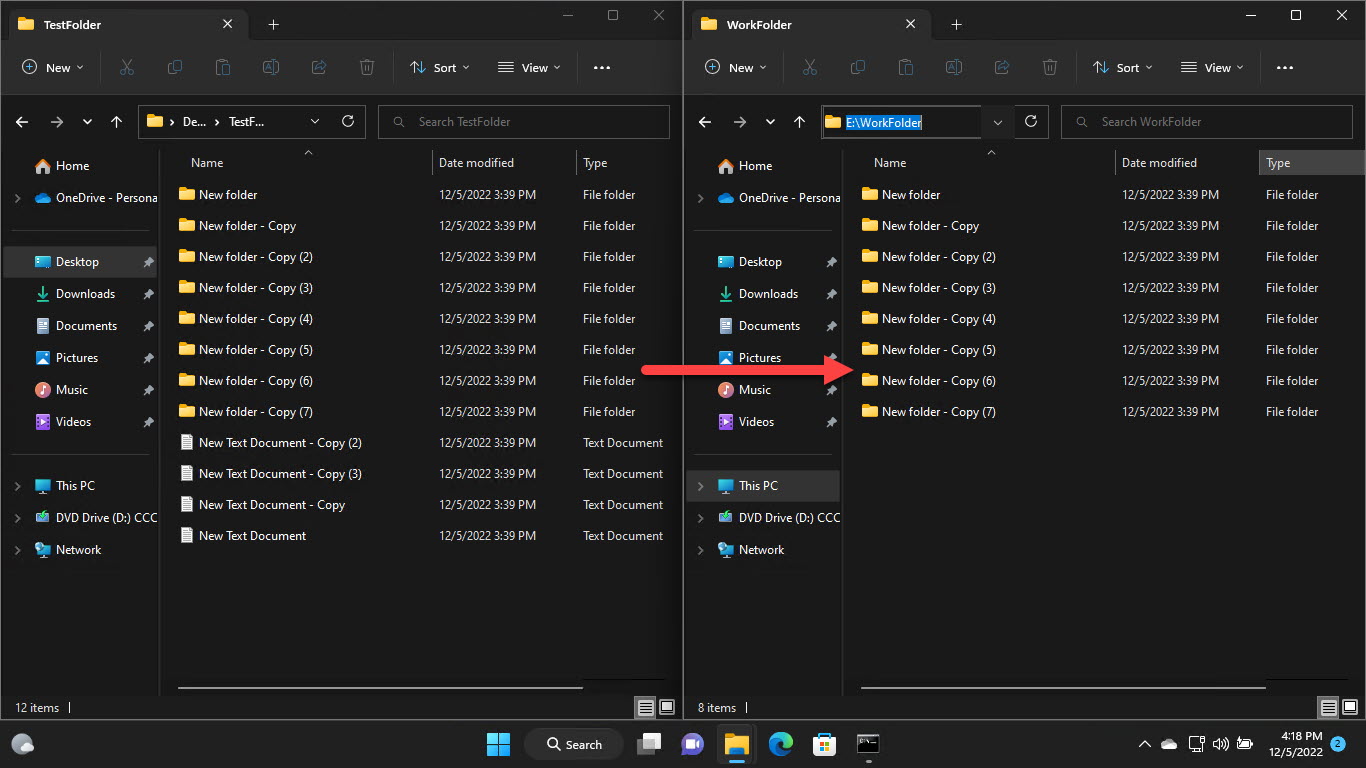1366x768 pixels.
Task: Switch TestFolder to details view layout
Action: pos(646,707)
